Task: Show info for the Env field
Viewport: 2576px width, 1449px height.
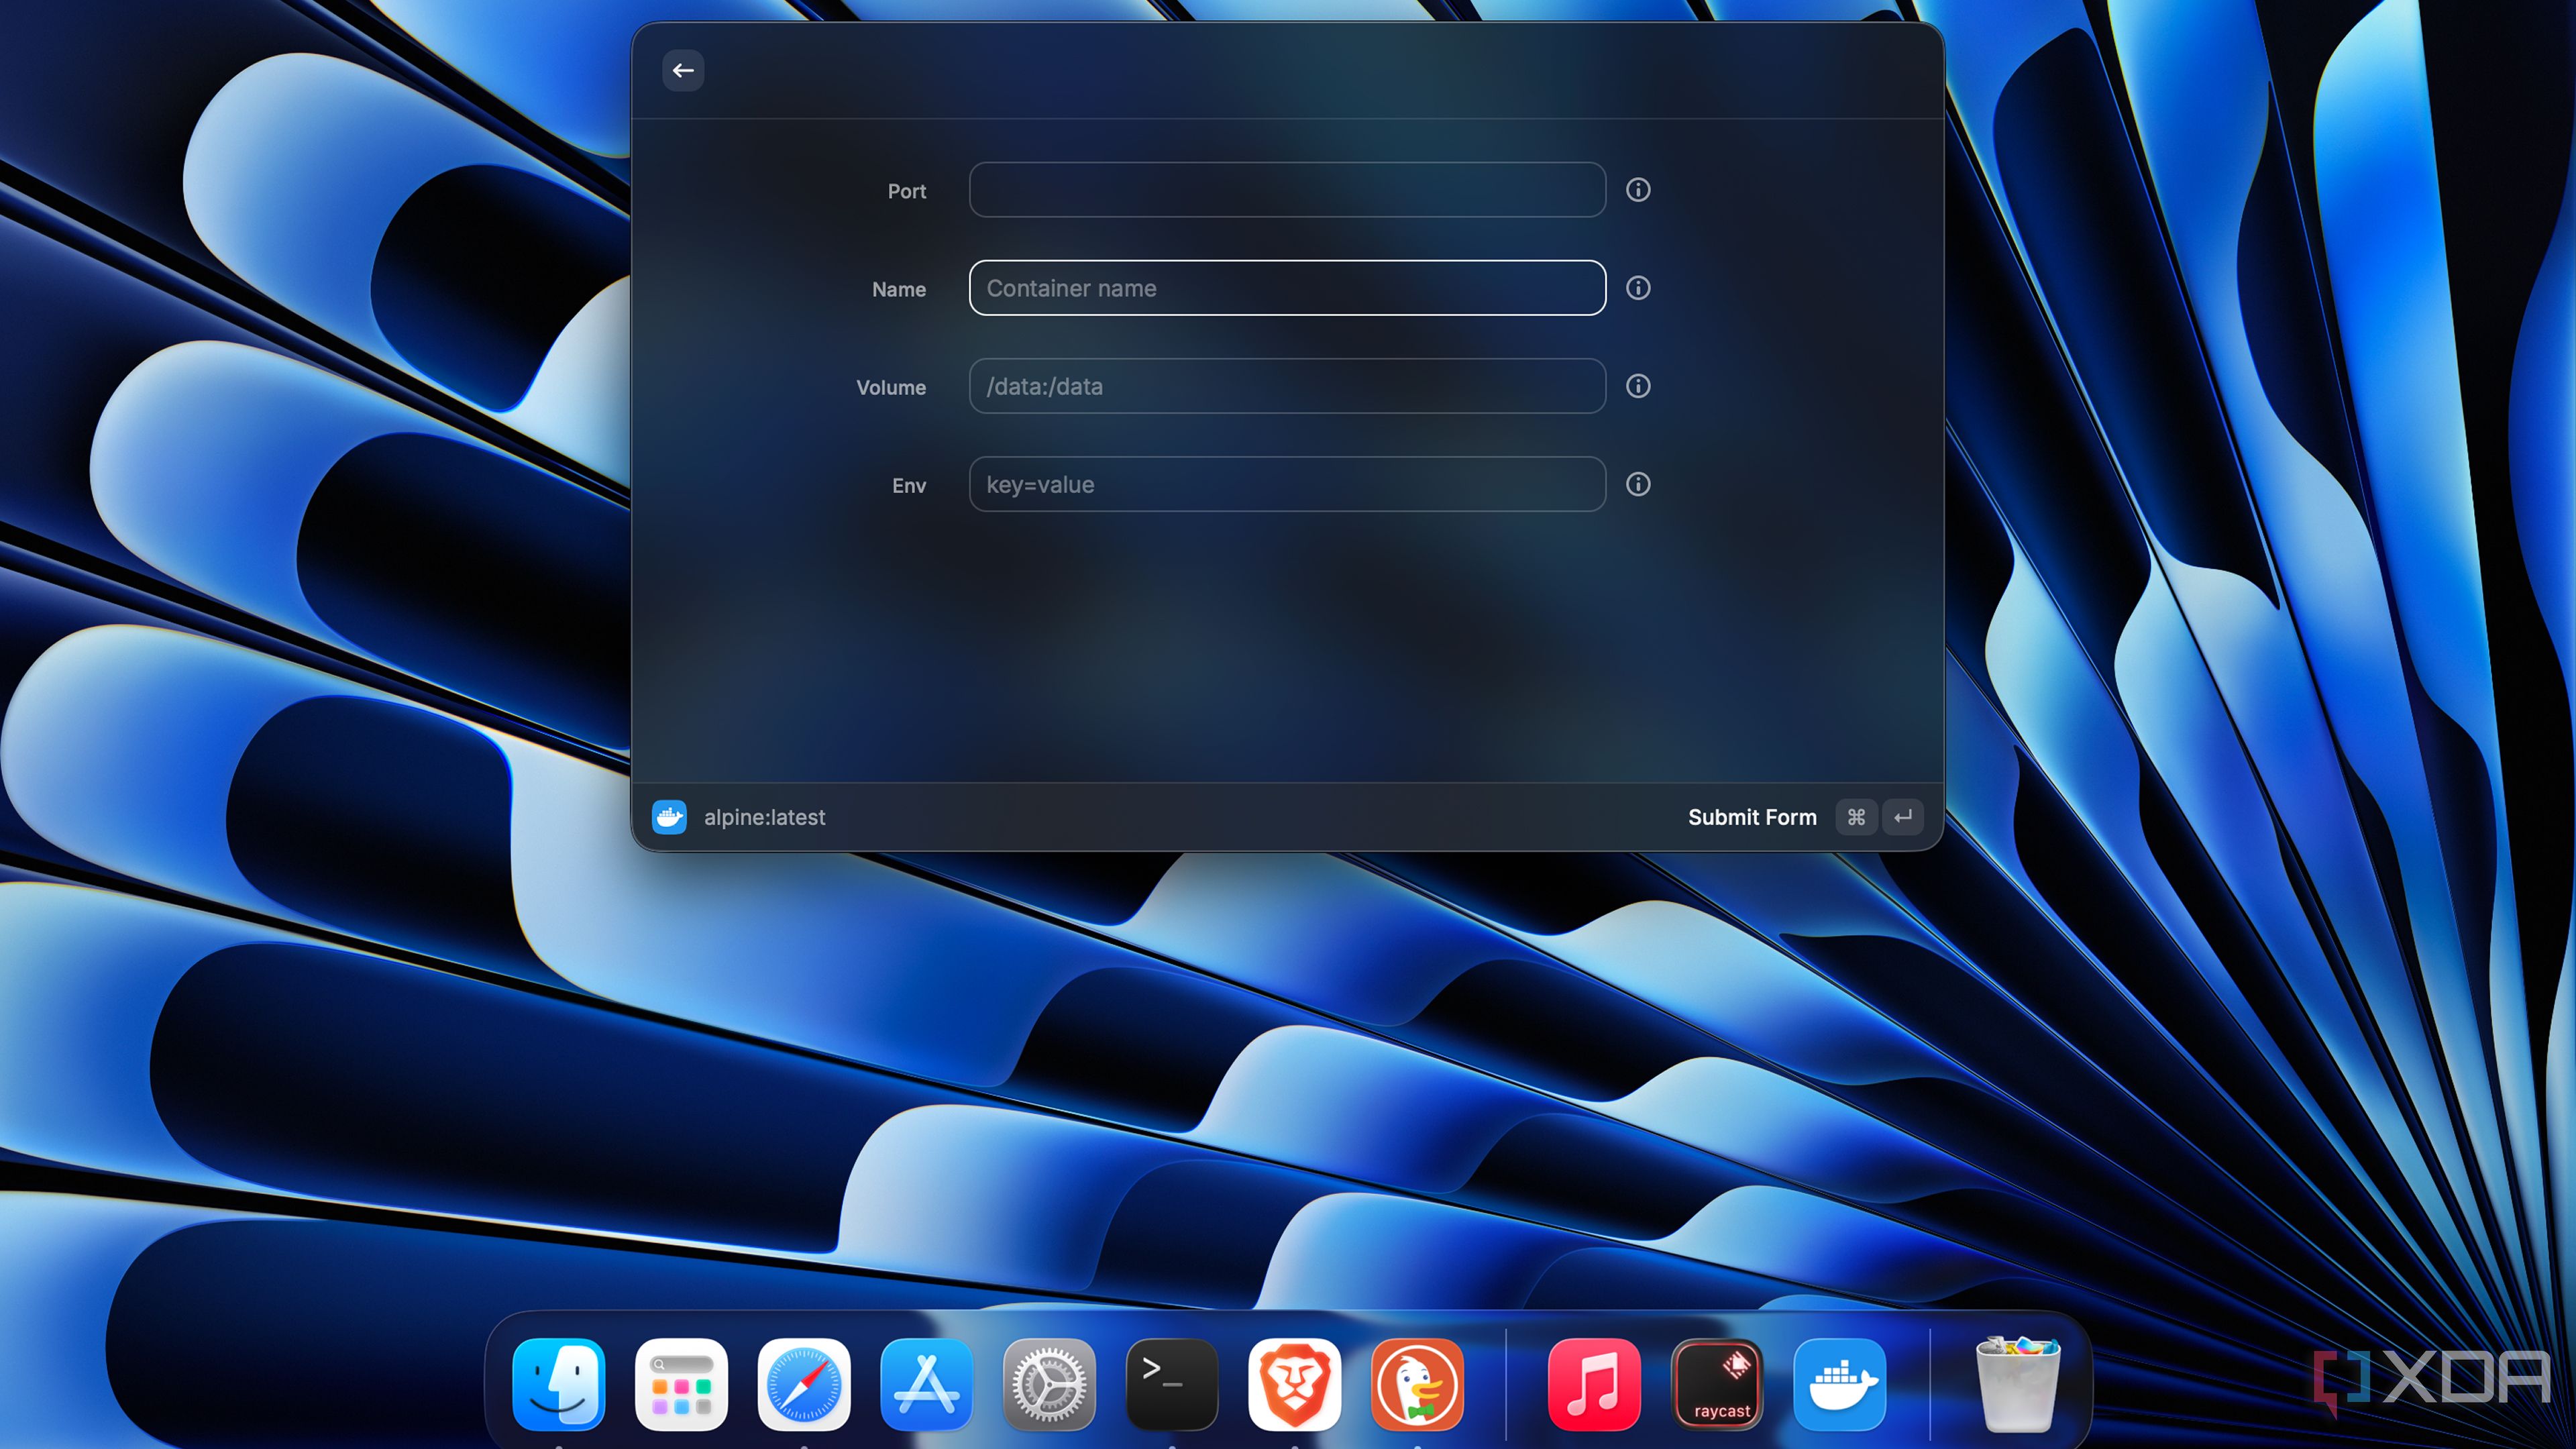Action: (x=1638, y=484)
